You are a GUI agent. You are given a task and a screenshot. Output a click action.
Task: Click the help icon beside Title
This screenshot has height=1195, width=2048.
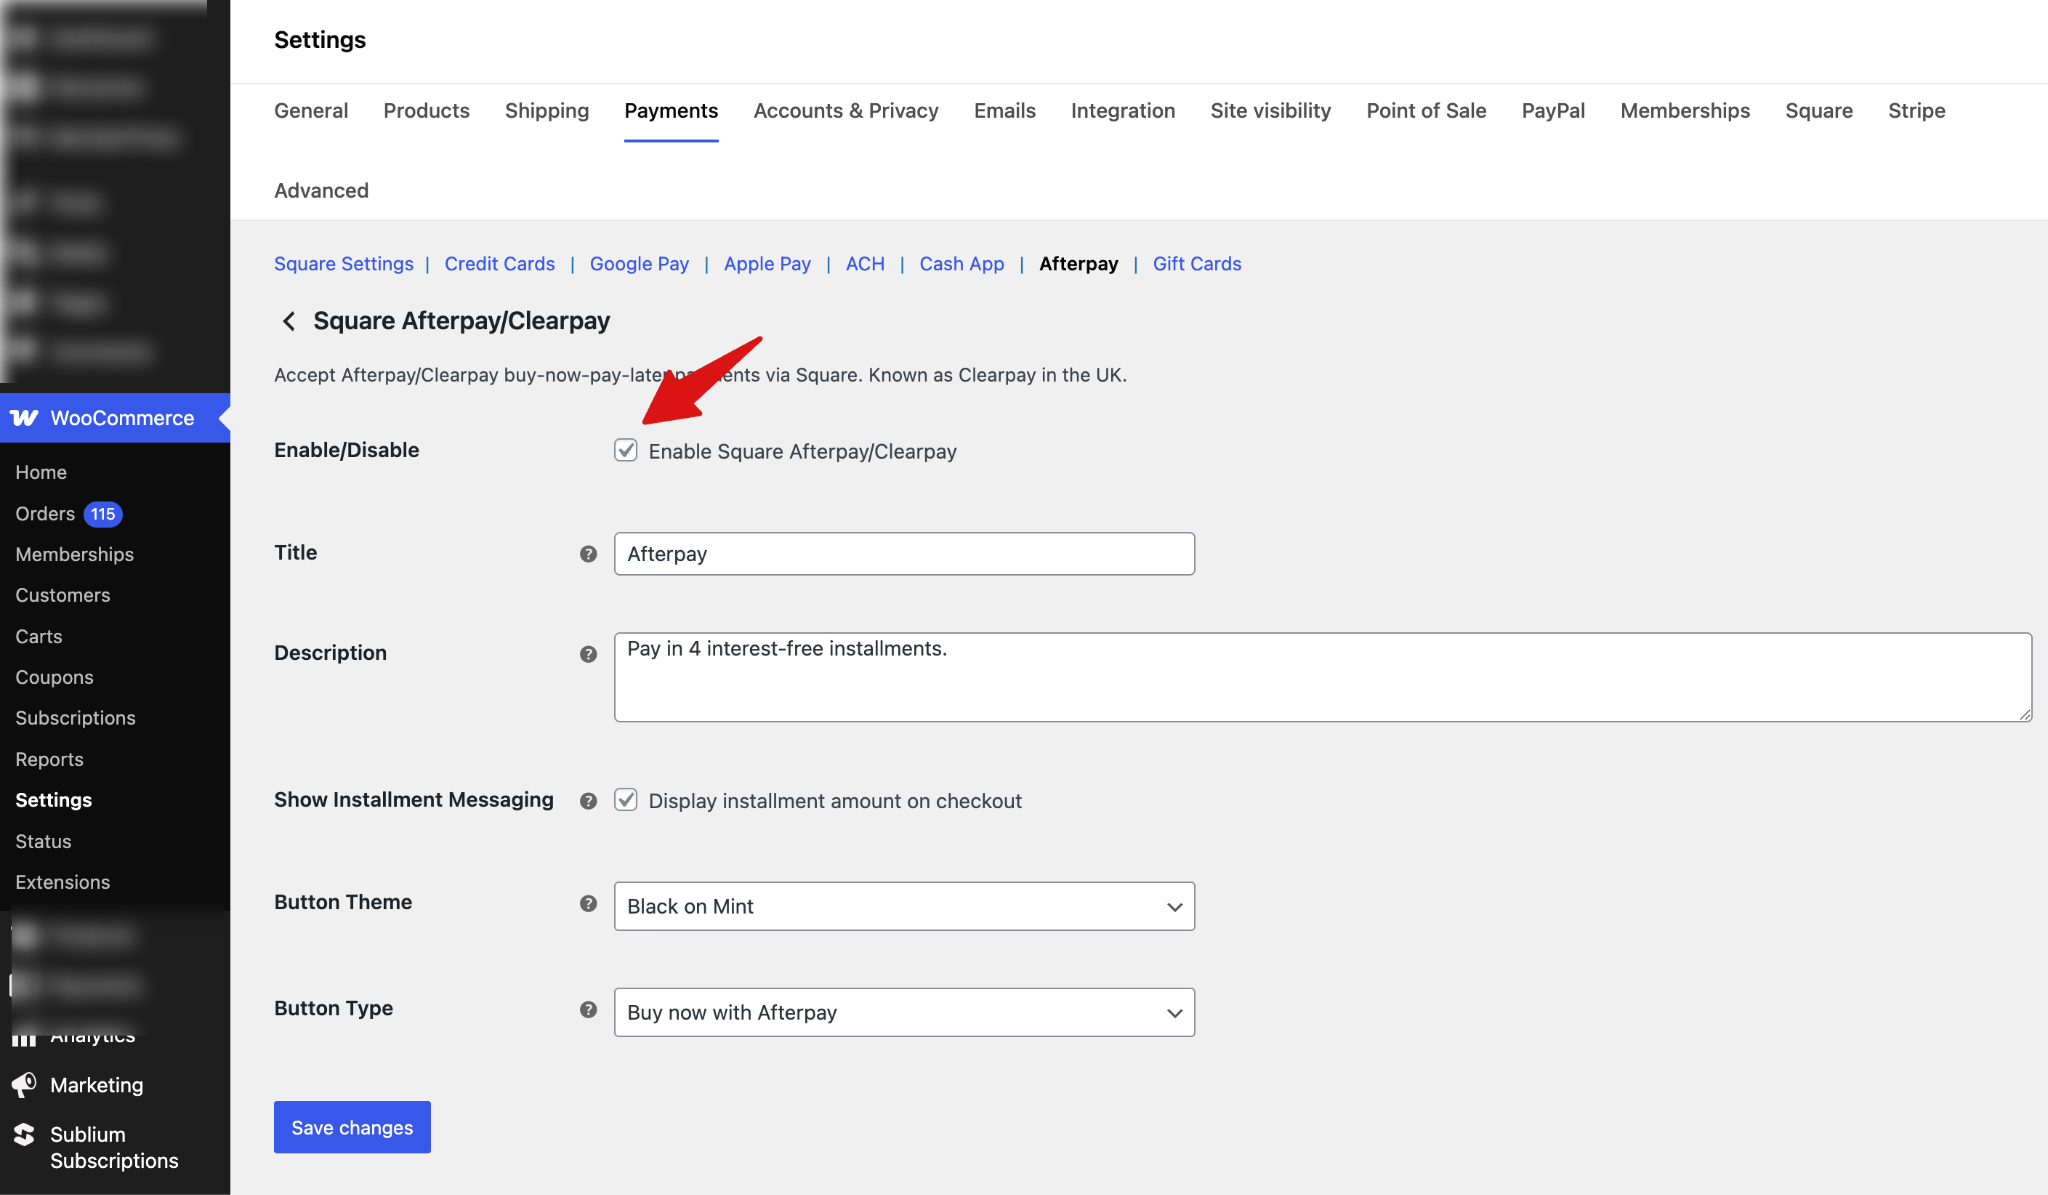pyautogui.click(x=588, y=554)
